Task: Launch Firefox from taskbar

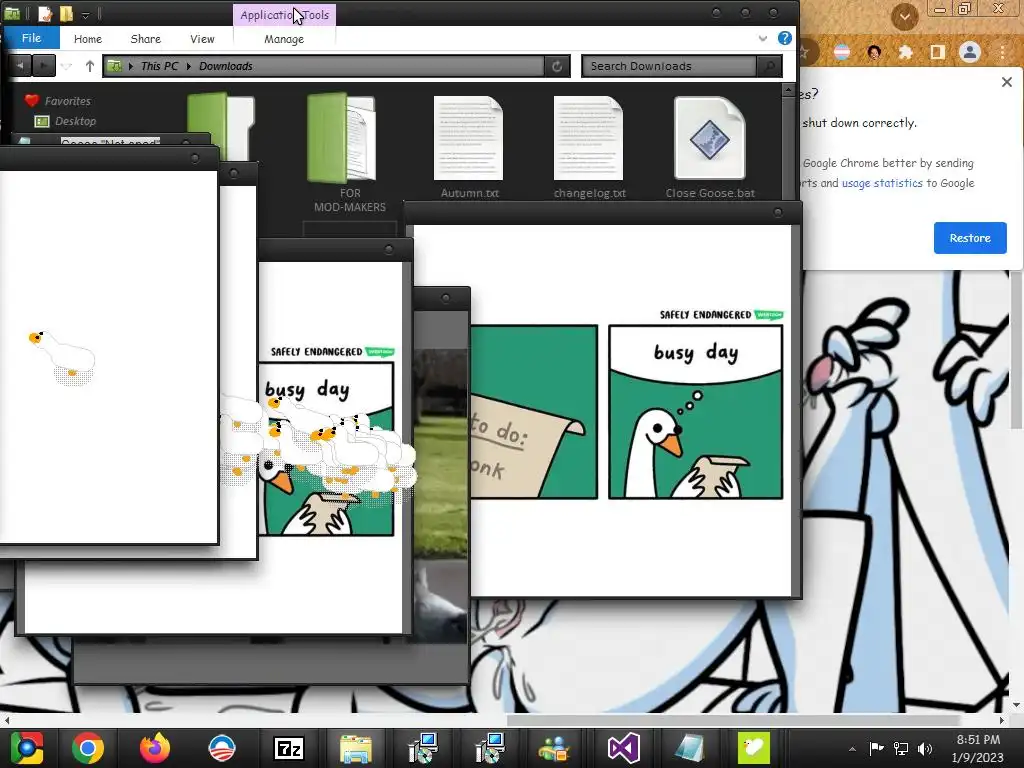Action: coord(155,748)
